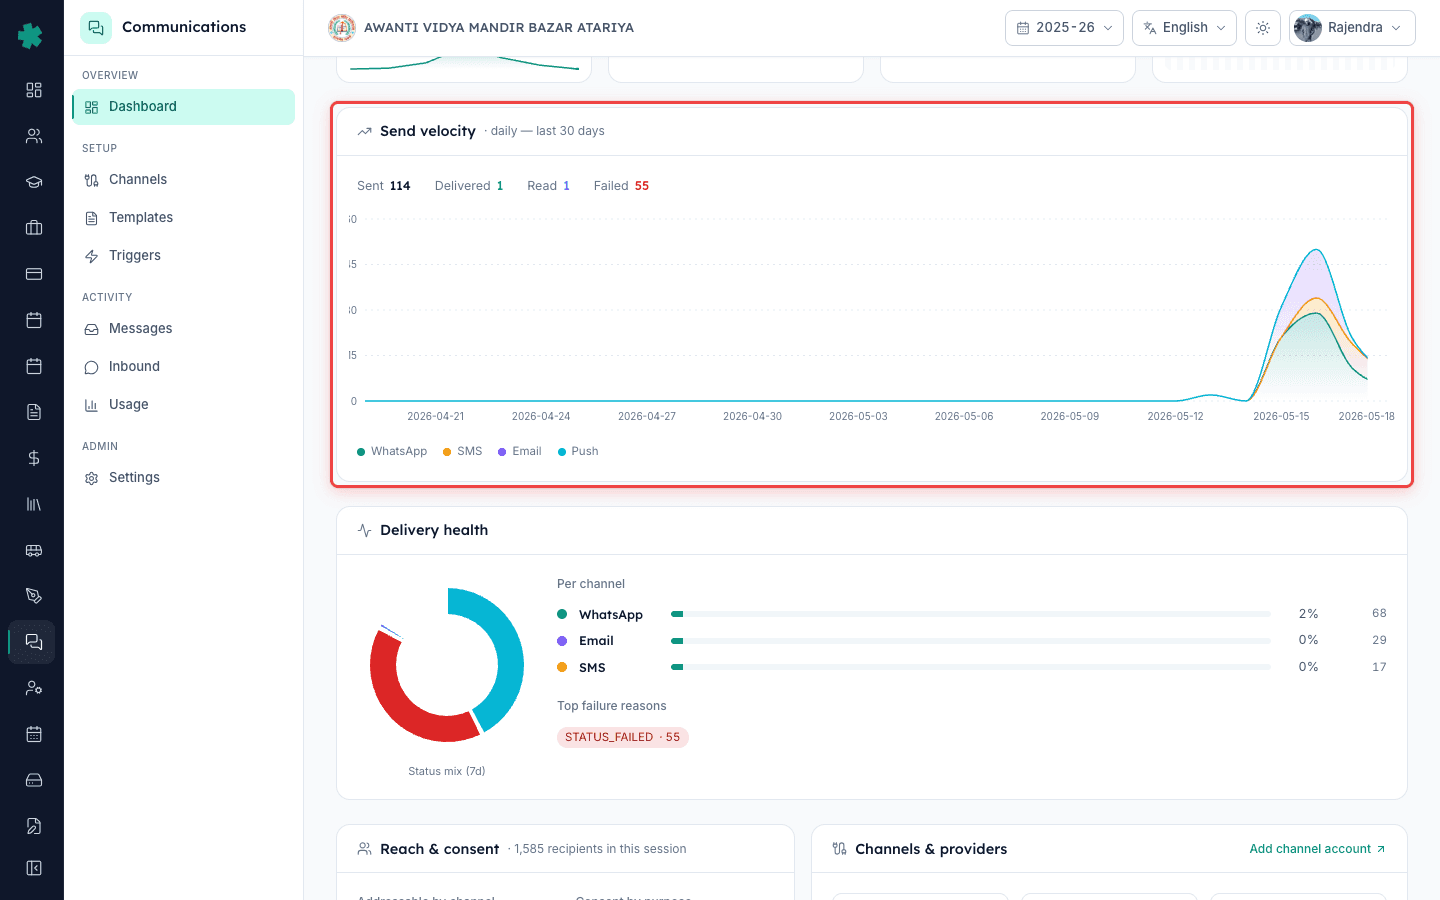Collapse the sidebar using the panel icon

tap(34, 868)
